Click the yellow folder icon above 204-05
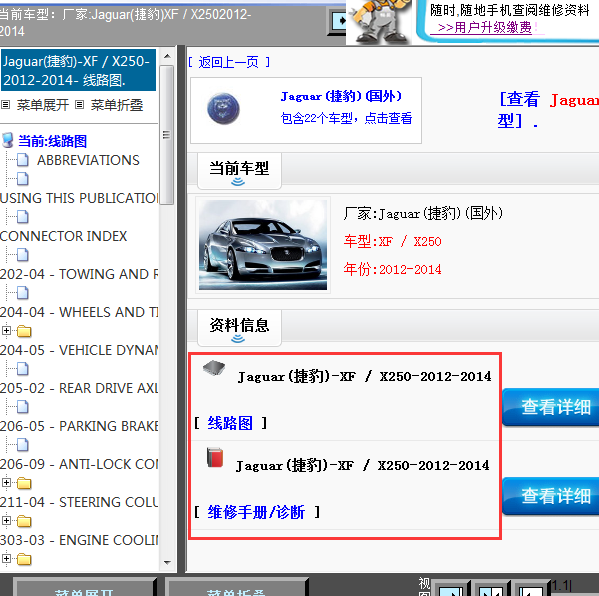 tap(24, 331)
